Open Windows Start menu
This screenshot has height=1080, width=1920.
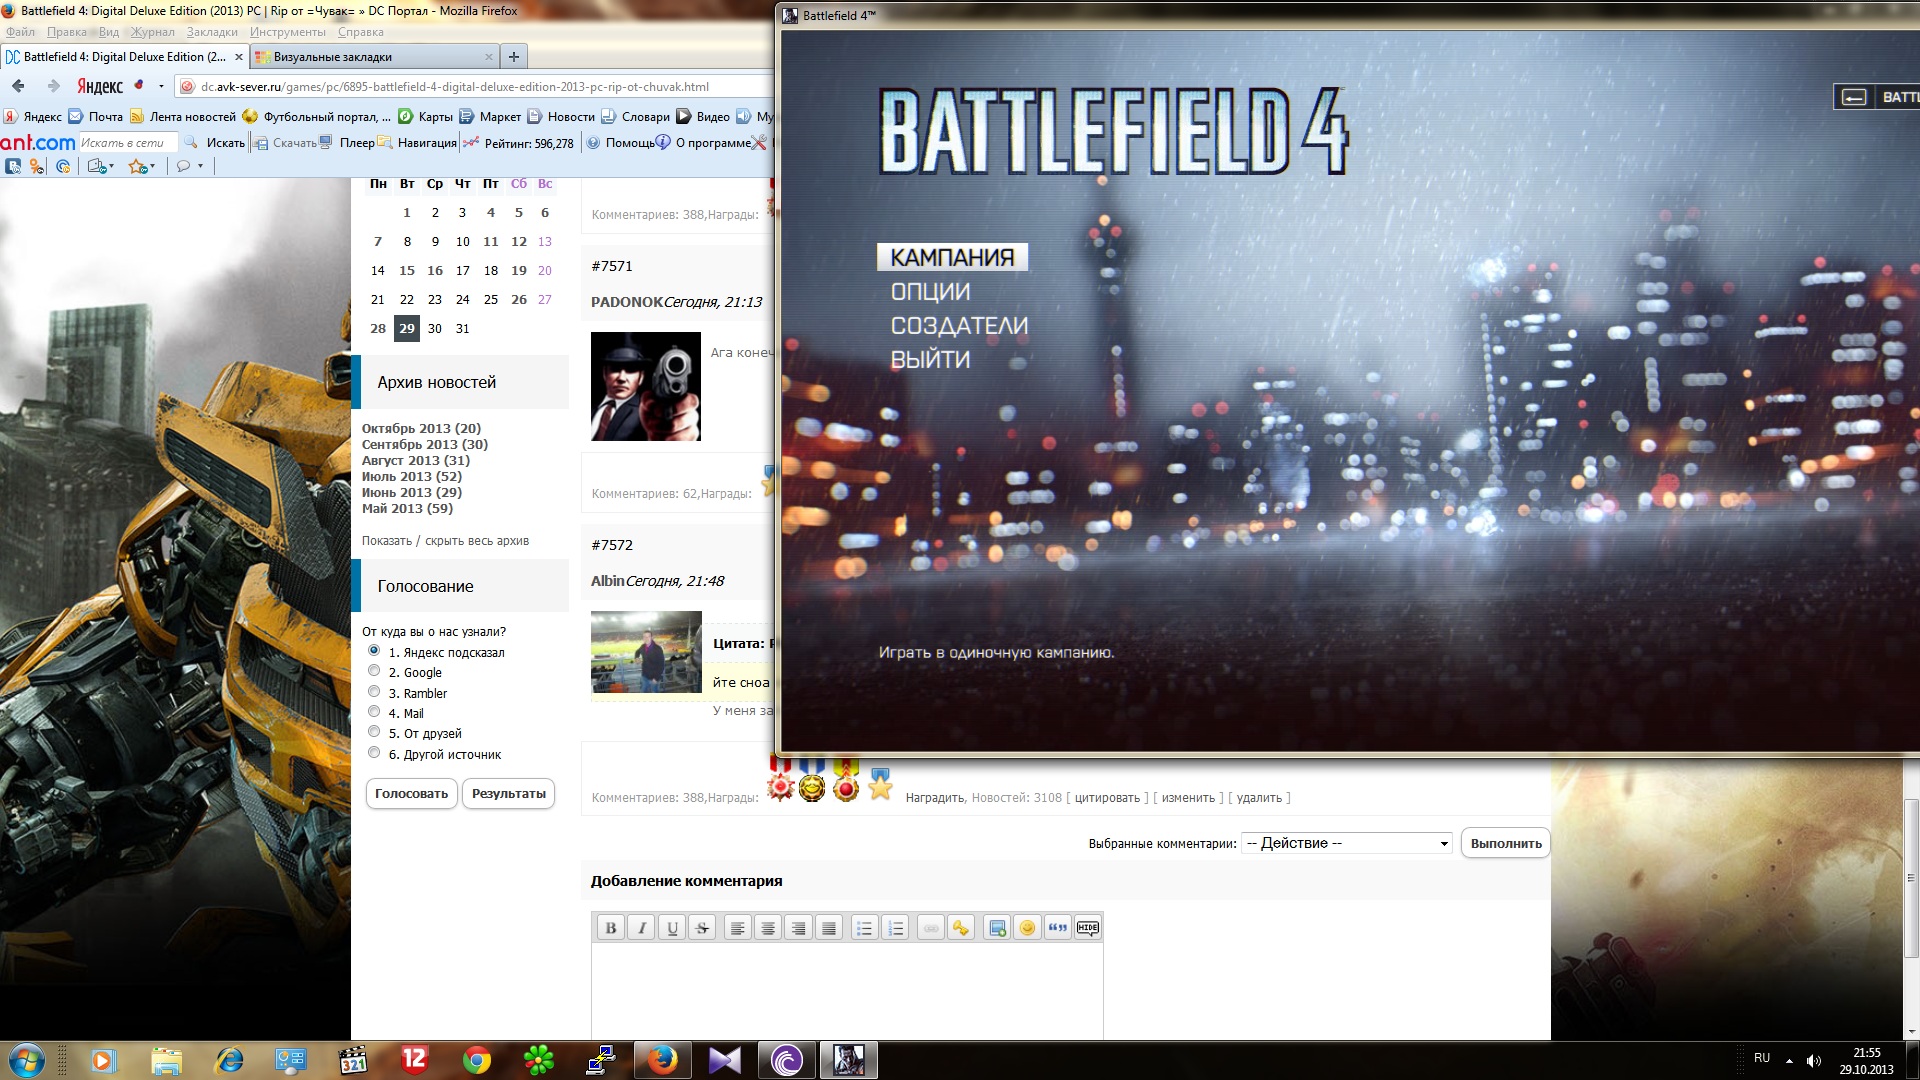coord(27,1060)
